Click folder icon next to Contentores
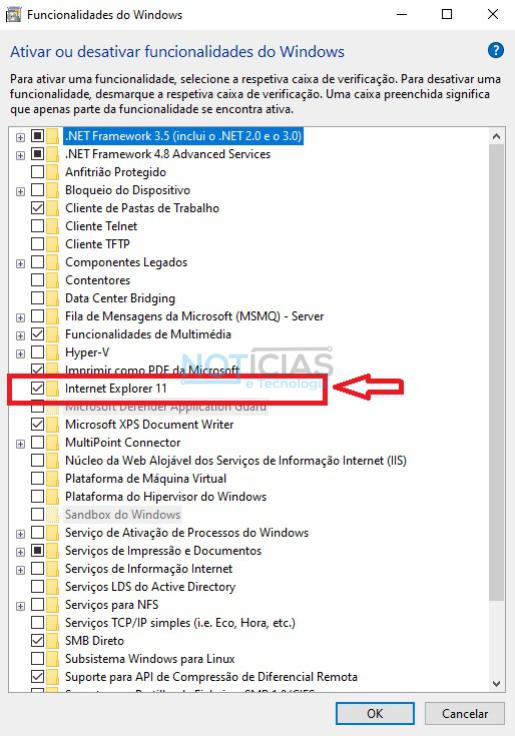This screenshot has width=515, height=736. [x=53, y=280]
